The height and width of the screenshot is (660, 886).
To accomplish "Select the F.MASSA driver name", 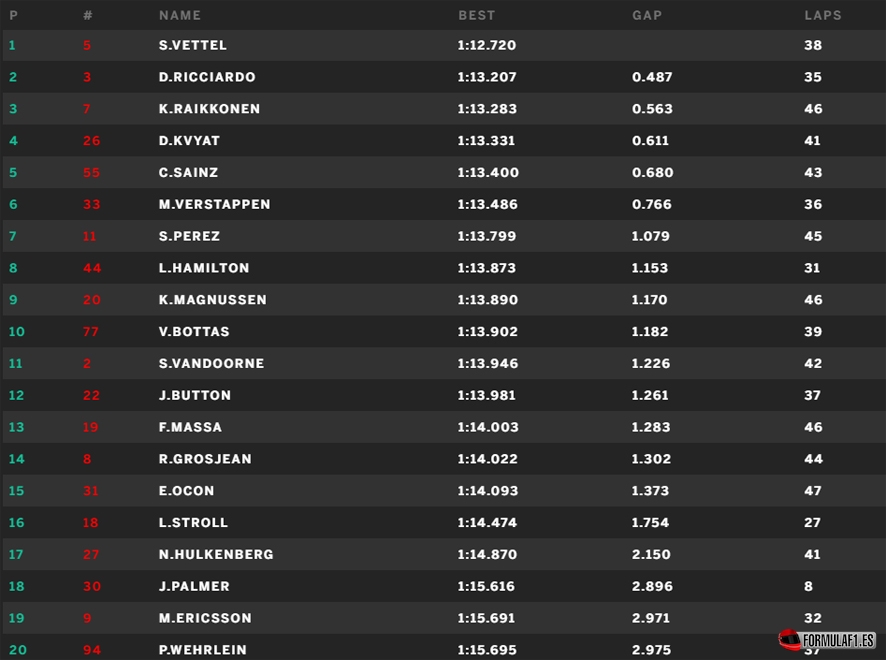I will pos(190,427).
